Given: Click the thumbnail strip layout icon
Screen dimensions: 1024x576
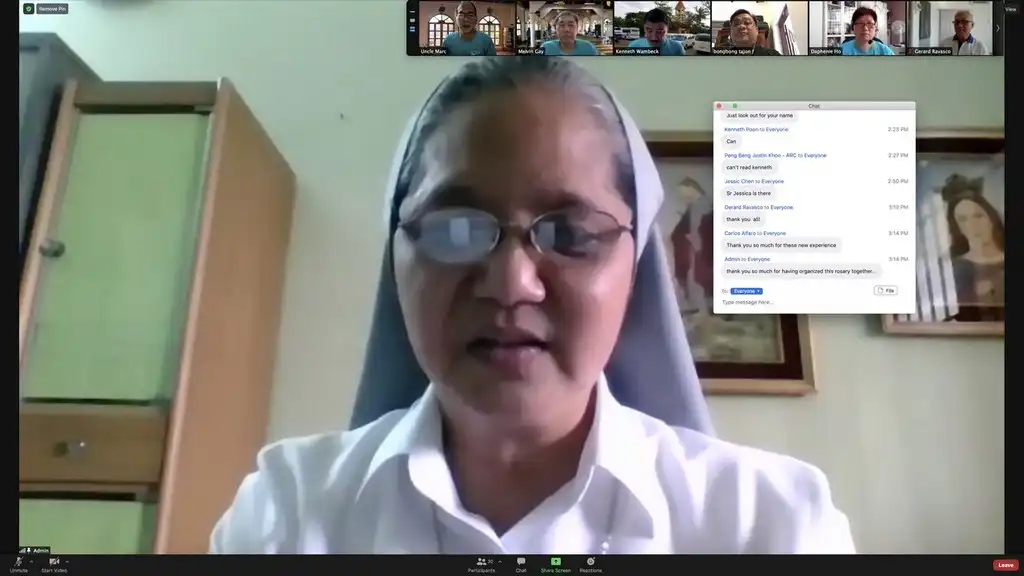Looking at the screenshot, I should (x=412, y=29).
